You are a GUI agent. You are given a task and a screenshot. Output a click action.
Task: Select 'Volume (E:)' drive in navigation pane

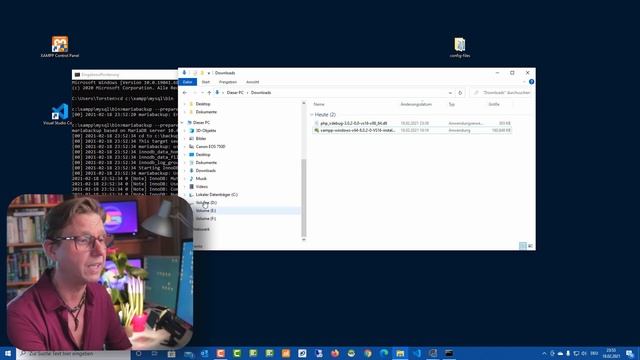click(x=206, y=211)
